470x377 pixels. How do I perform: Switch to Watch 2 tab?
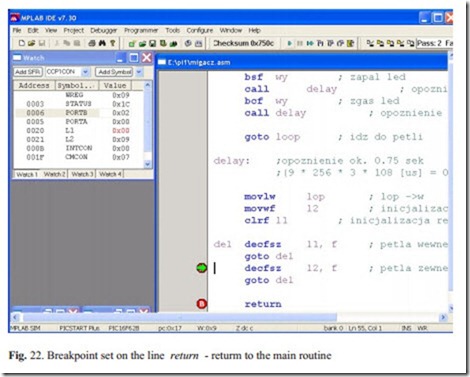click(55, 174)
